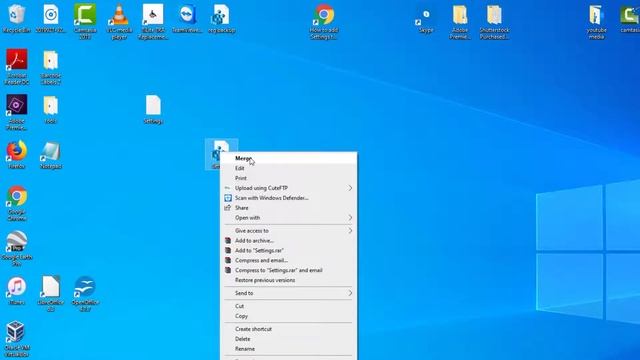Select Scan with Windows Defender

coord(288,198)
